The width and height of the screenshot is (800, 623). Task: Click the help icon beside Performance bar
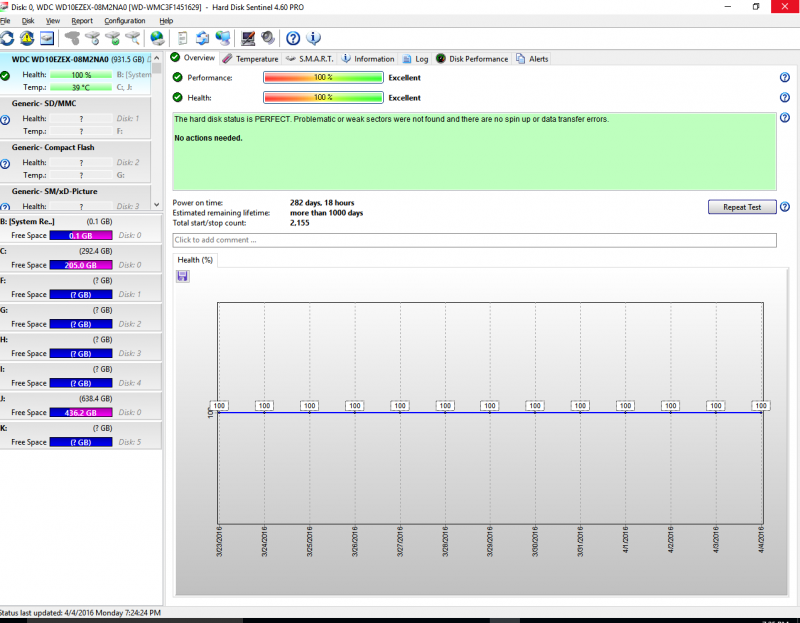click(x=785, y=78)
